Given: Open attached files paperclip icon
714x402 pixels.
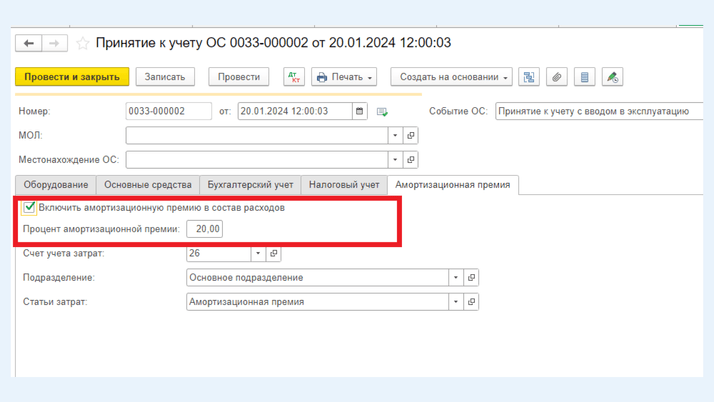Looking at the screenshot, I should point(556,77).
